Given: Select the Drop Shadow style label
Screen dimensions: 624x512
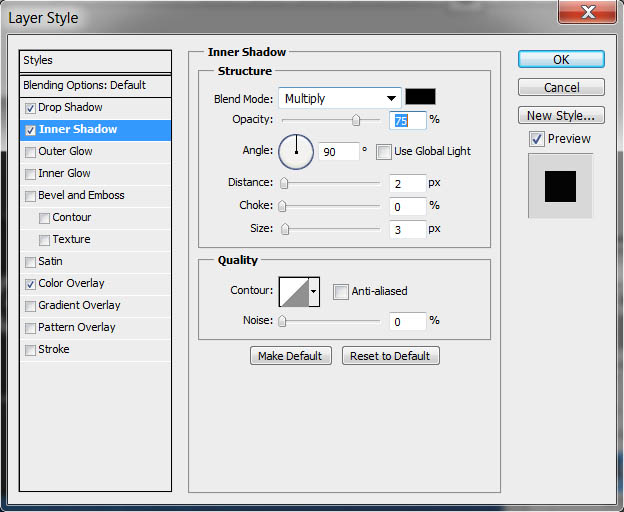Looking at the screenshot, I should coord(70,107).
